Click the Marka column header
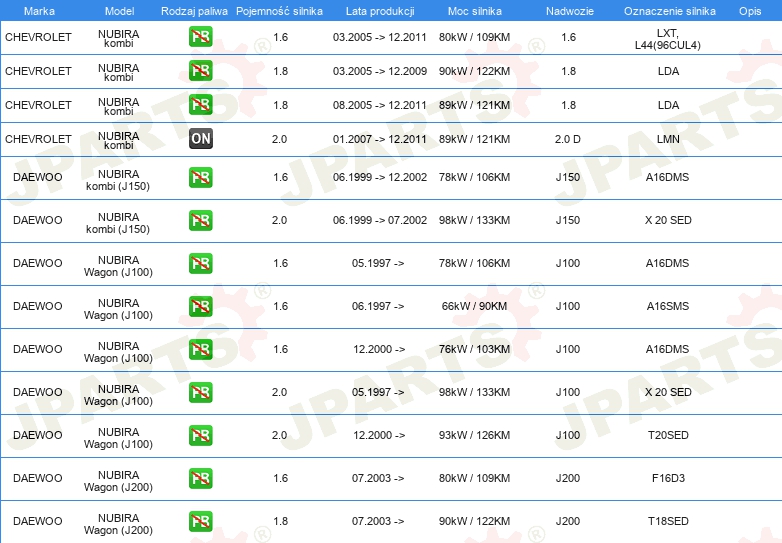Screen dimensions: 782x543 coord(39,11)
